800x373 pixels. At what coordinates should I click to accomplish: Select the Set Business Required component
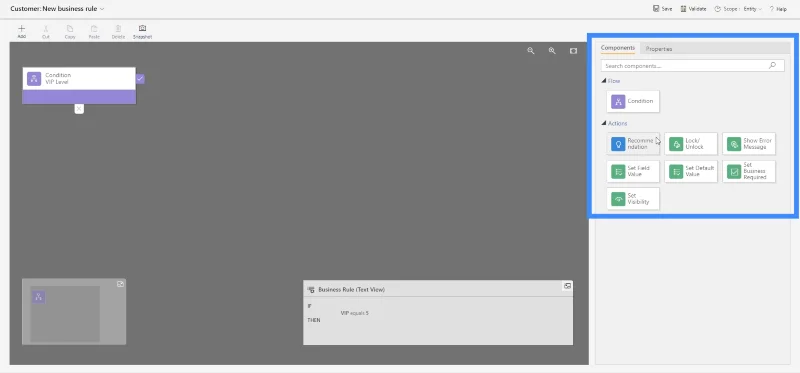click(x=749, y=171)
